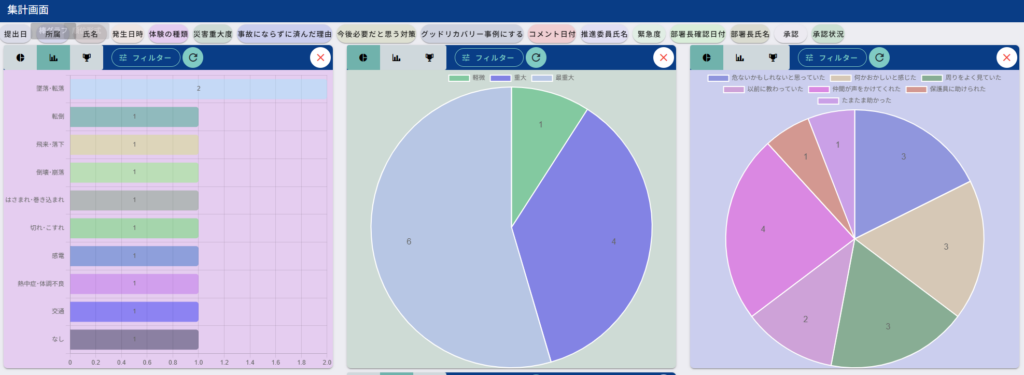Select the 体験の種類 field chip
The width and height of the screenshot is (1024, 375).
coord(168,34)
